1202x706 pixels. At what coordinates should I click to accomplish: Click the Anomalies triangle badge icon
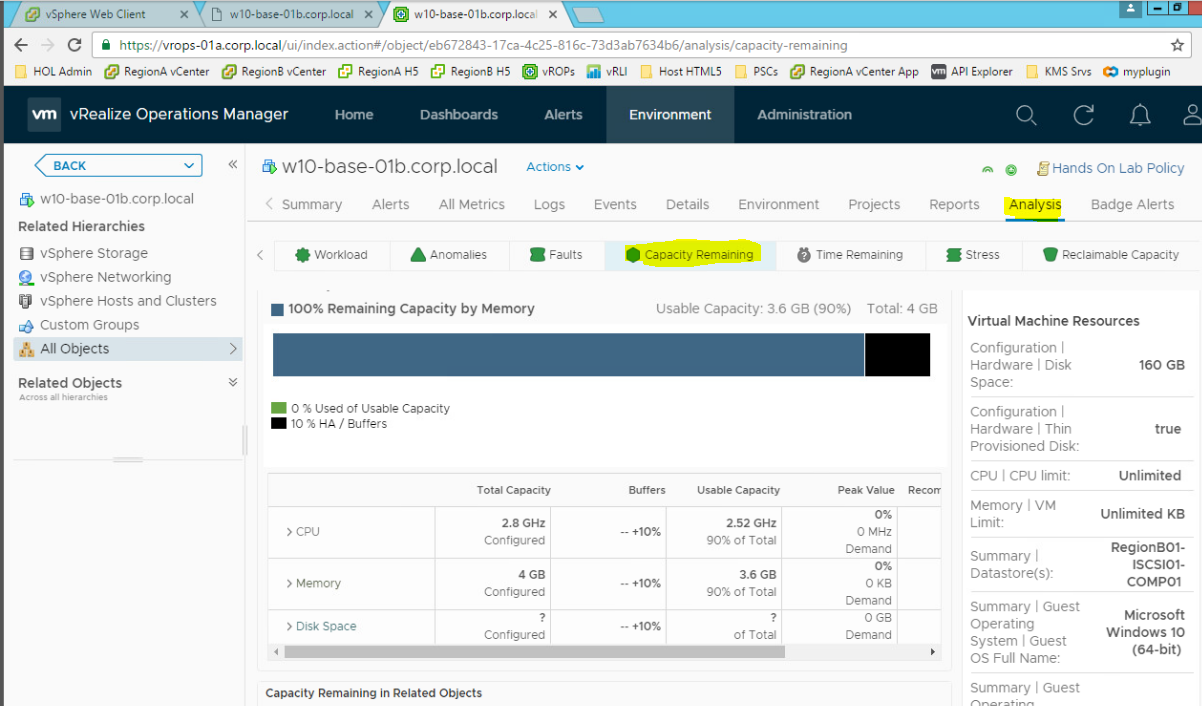(x=418, y=255)
